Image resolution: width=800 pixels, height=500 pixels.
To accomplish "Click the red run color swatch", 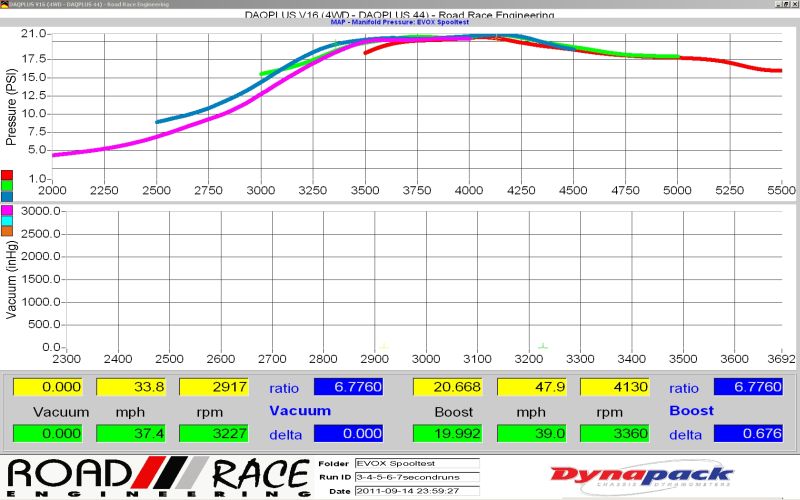I will tap(7, 175).
